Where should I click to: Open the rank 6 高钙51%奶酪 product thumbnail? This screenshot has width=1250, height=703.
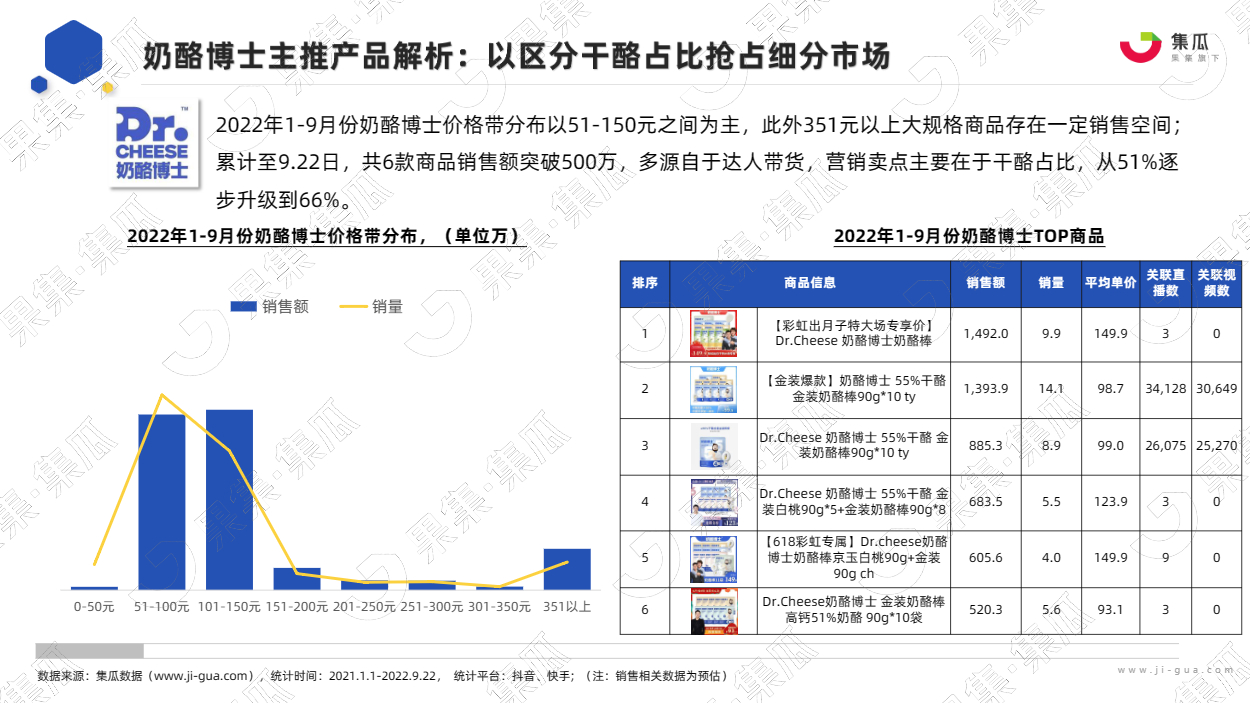(x=714, y=612)
